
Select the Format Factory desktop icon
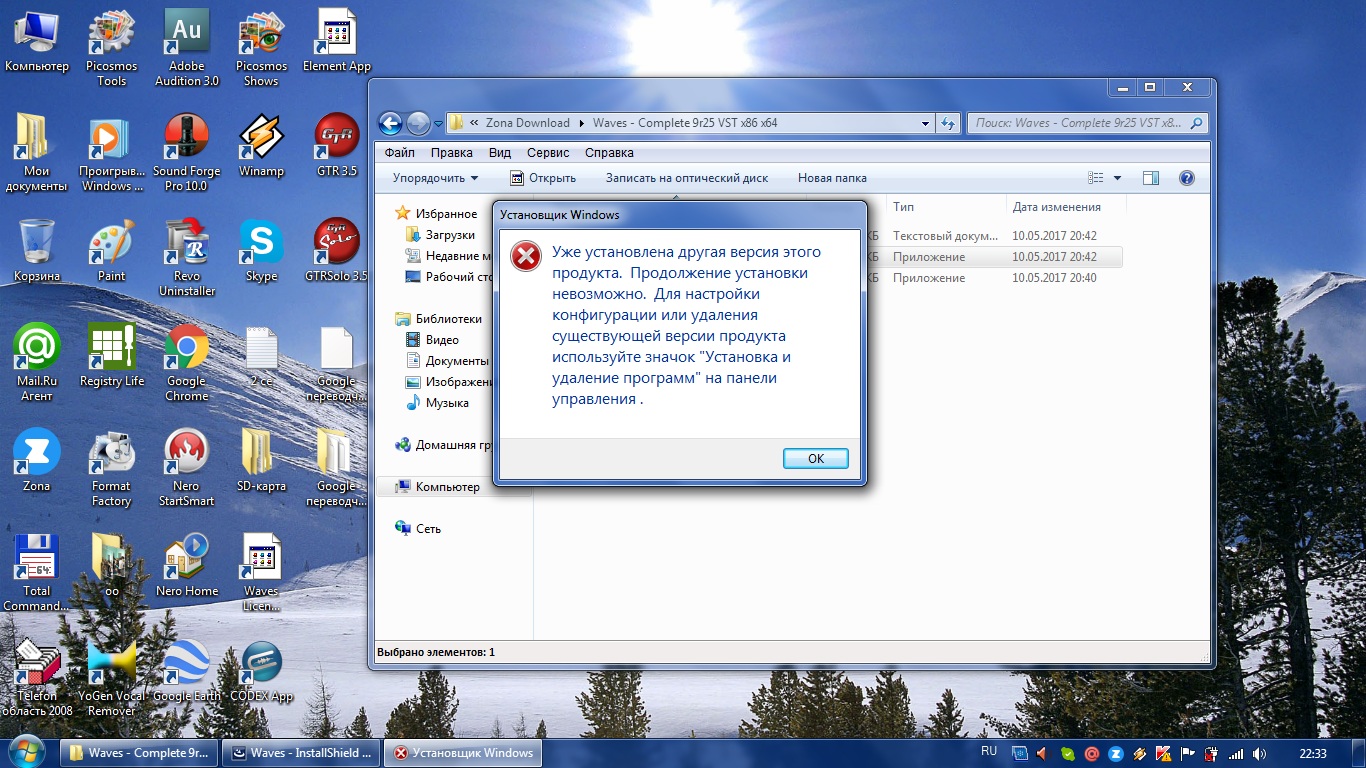point(112,469)
